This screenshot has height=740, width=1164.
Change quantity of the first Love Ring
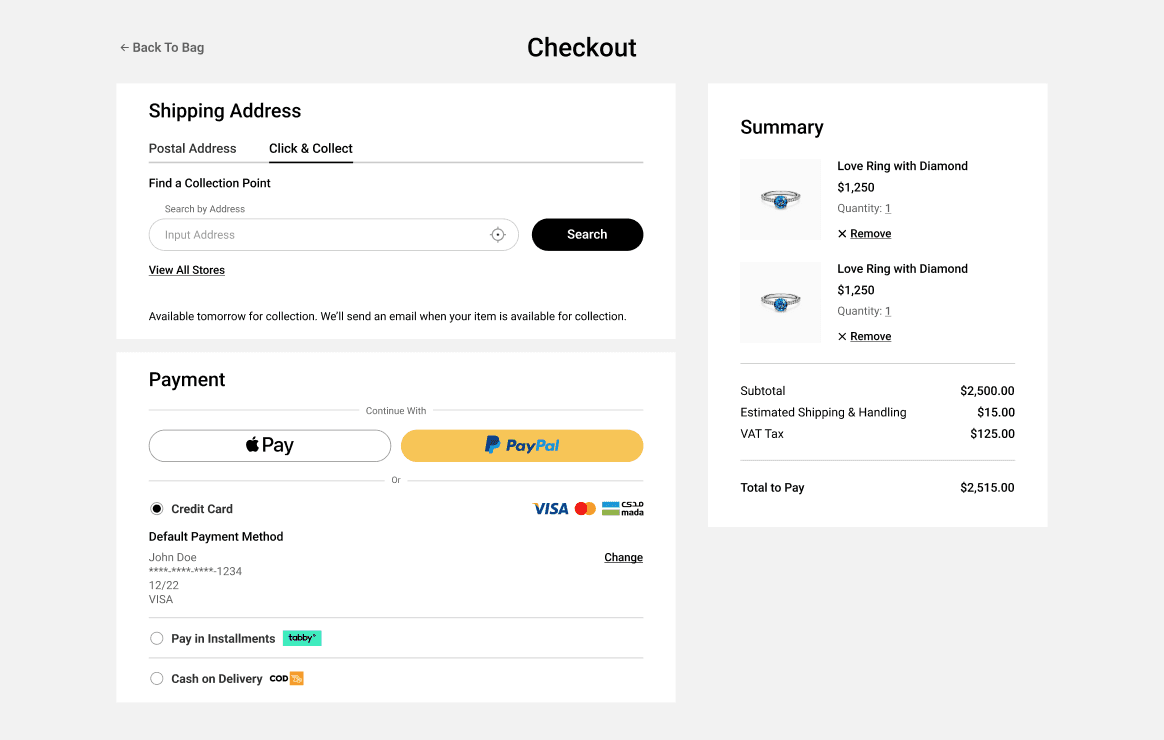(x=887, y=209)
